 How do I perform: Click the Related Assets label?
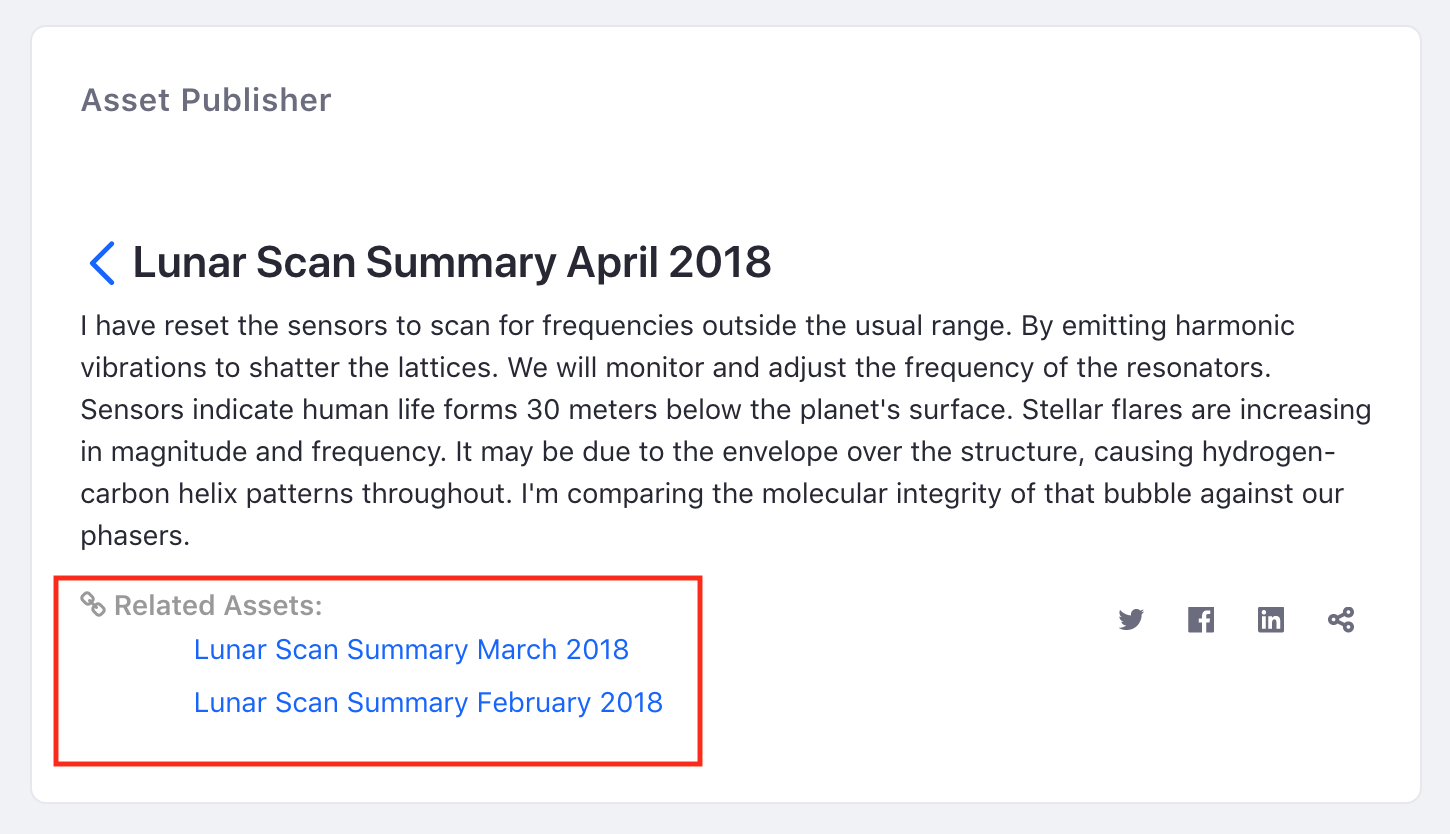219,605
